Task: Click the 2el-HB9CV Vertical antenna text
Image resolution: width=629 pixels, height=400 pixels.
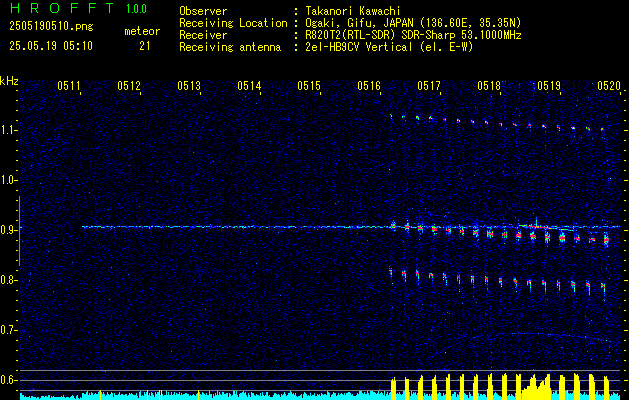Action: pos(389,47)
